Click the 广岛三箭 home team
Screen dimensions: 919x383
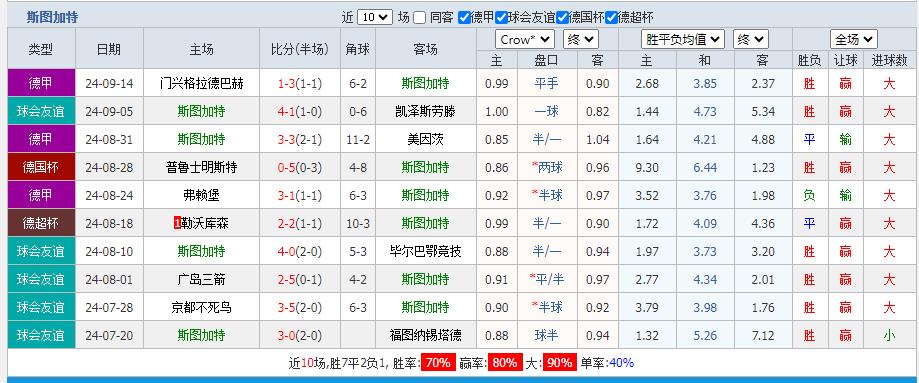click(x=201, y=280)
